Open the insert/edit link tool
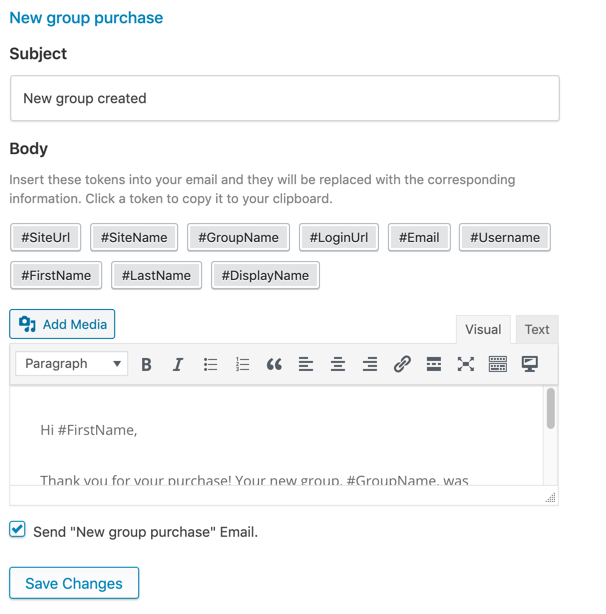 (402, 364)
